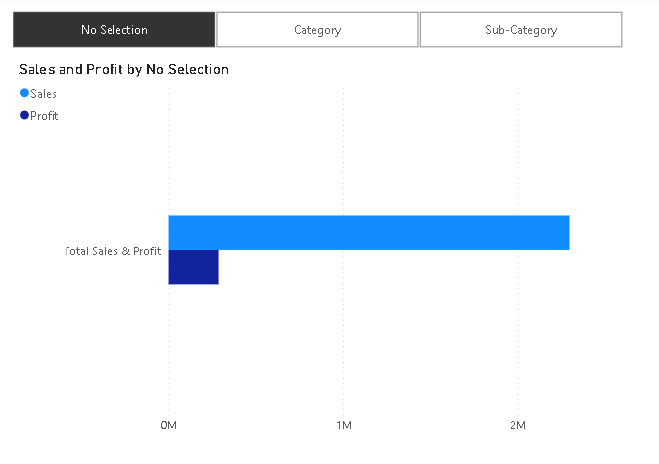Click the dark blue Profit legend marker
659x464 pixels.
[25, 115]
